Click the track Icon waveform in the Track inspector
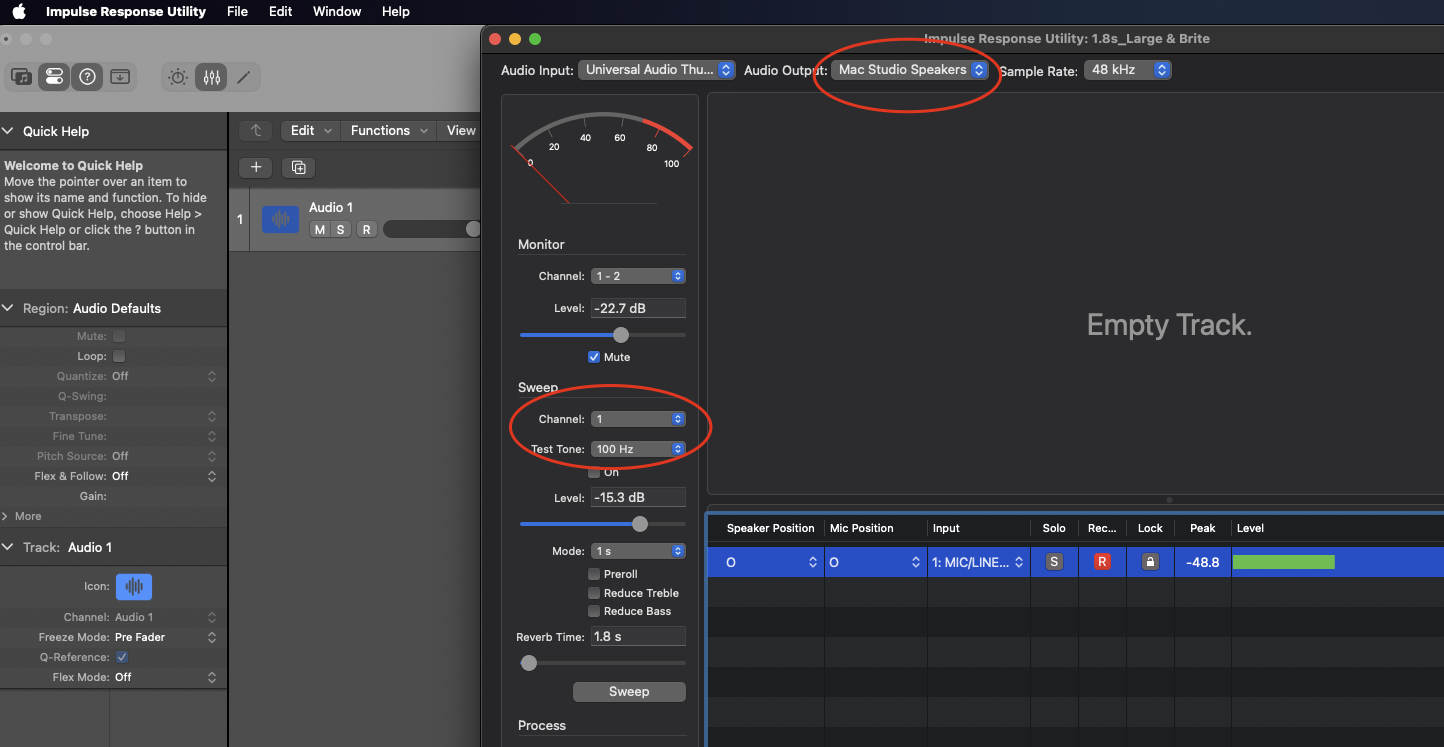The image size is (1444, 747). coord(134,587)
